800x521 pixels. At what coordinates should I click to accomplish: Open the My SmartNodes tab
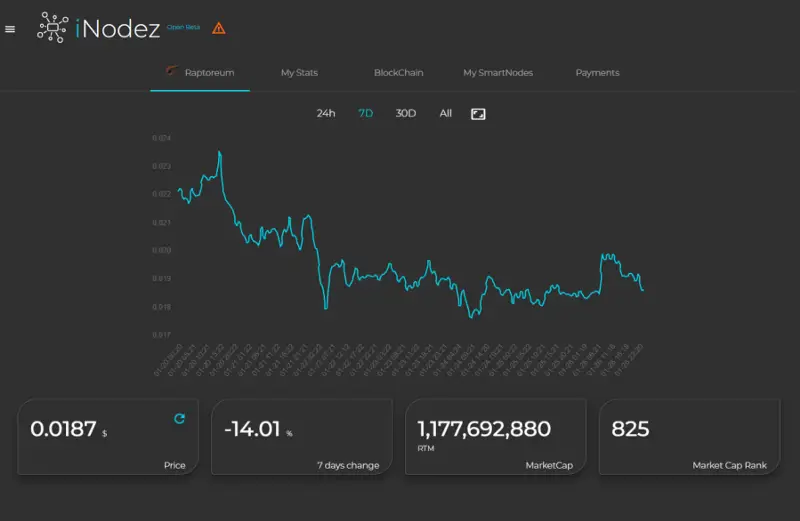click(x=498, y=73)
